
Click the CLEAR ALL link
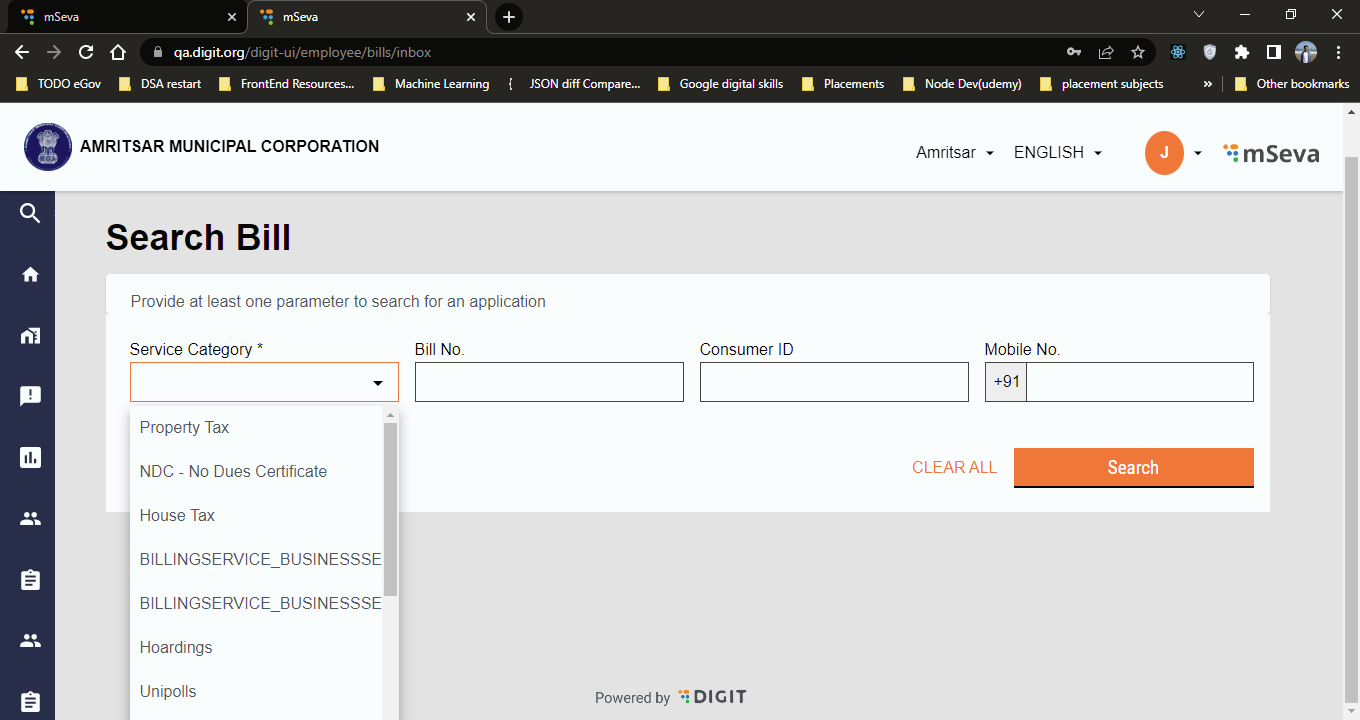954,467
